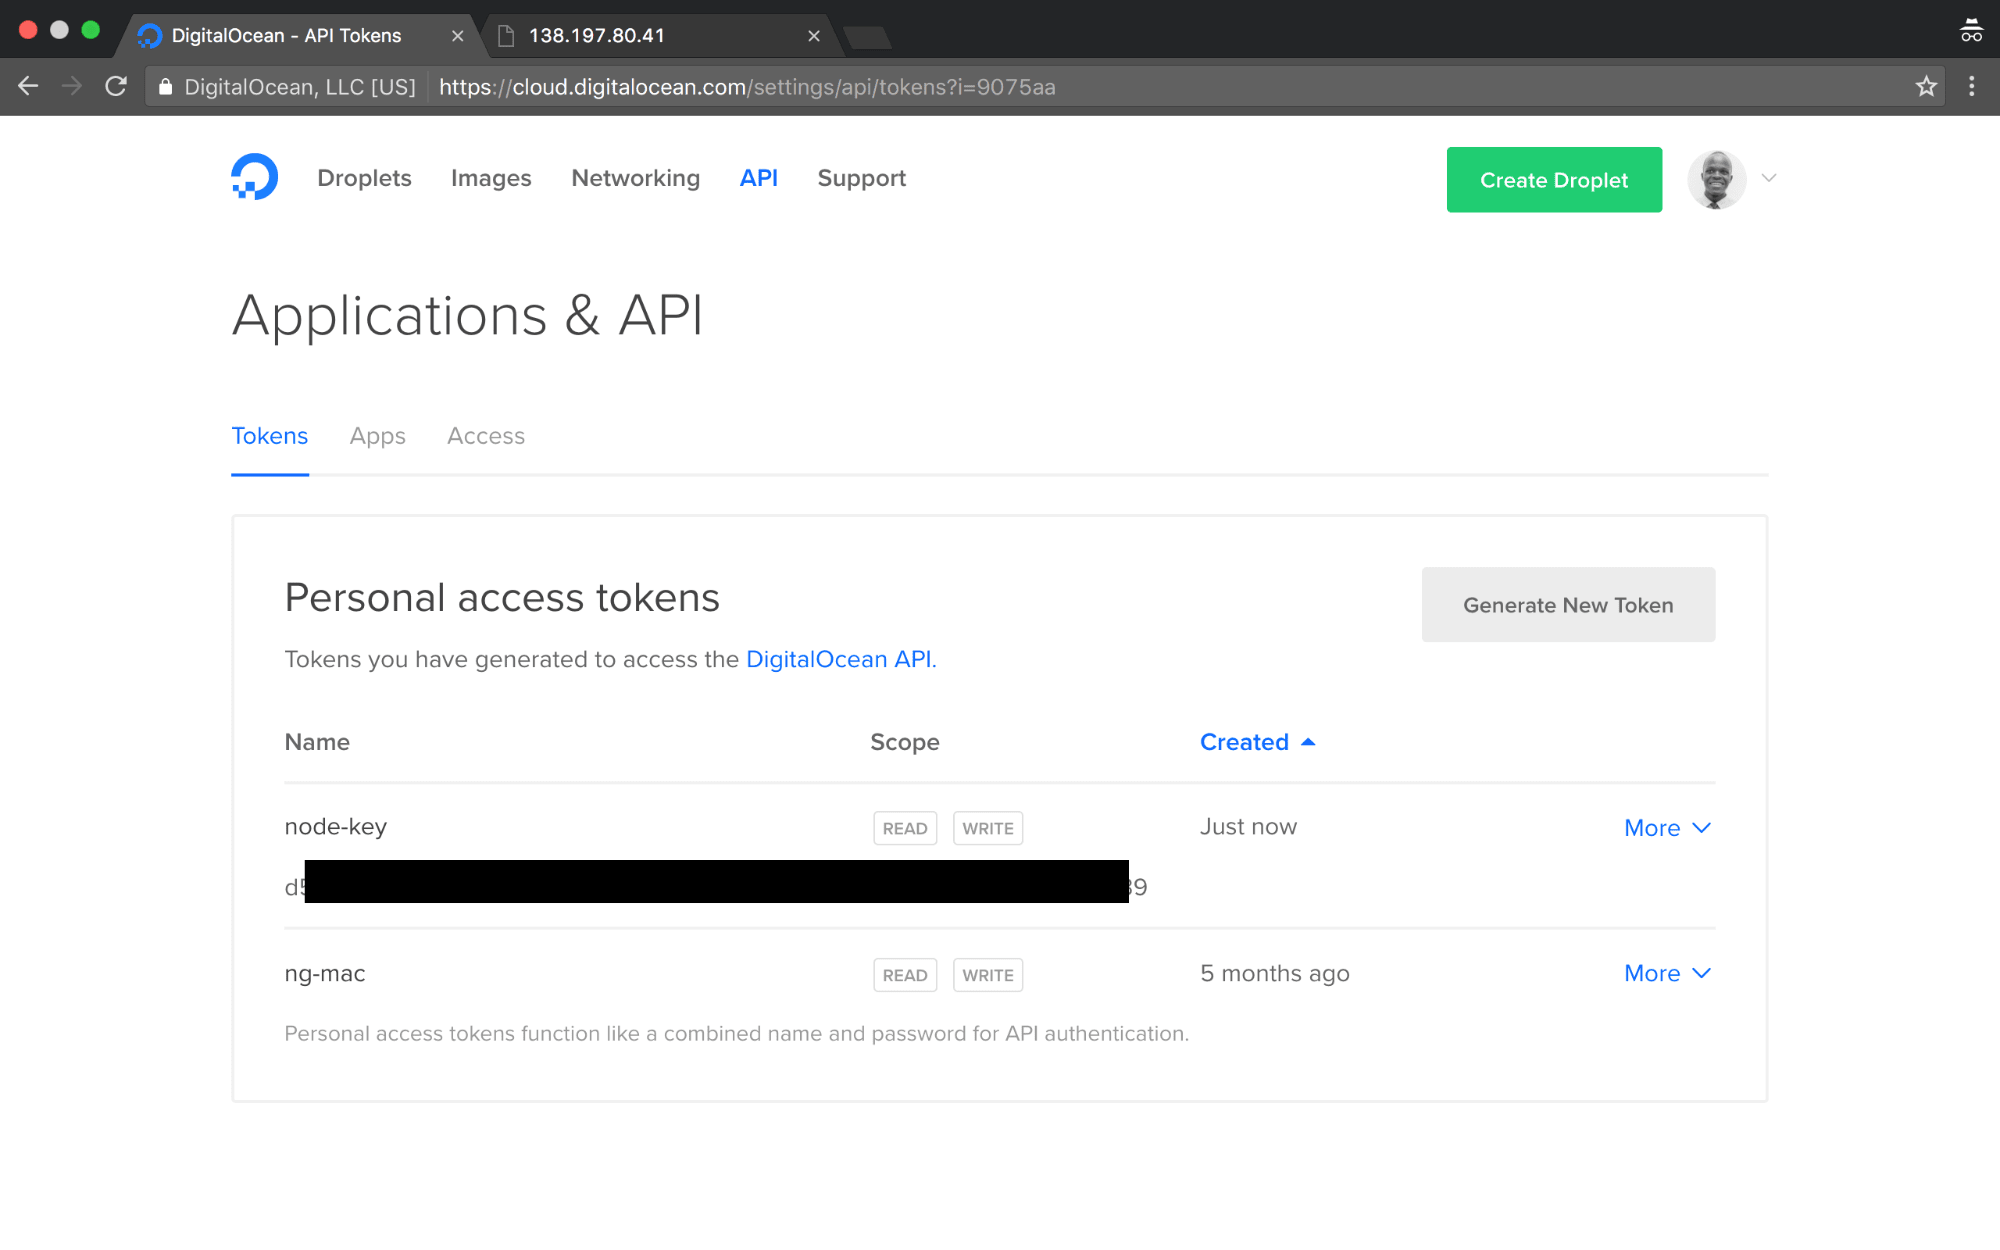Open the Droplets navigation item
The height and width of the screenshot is (1250, 2000).
tap(364, 178)
